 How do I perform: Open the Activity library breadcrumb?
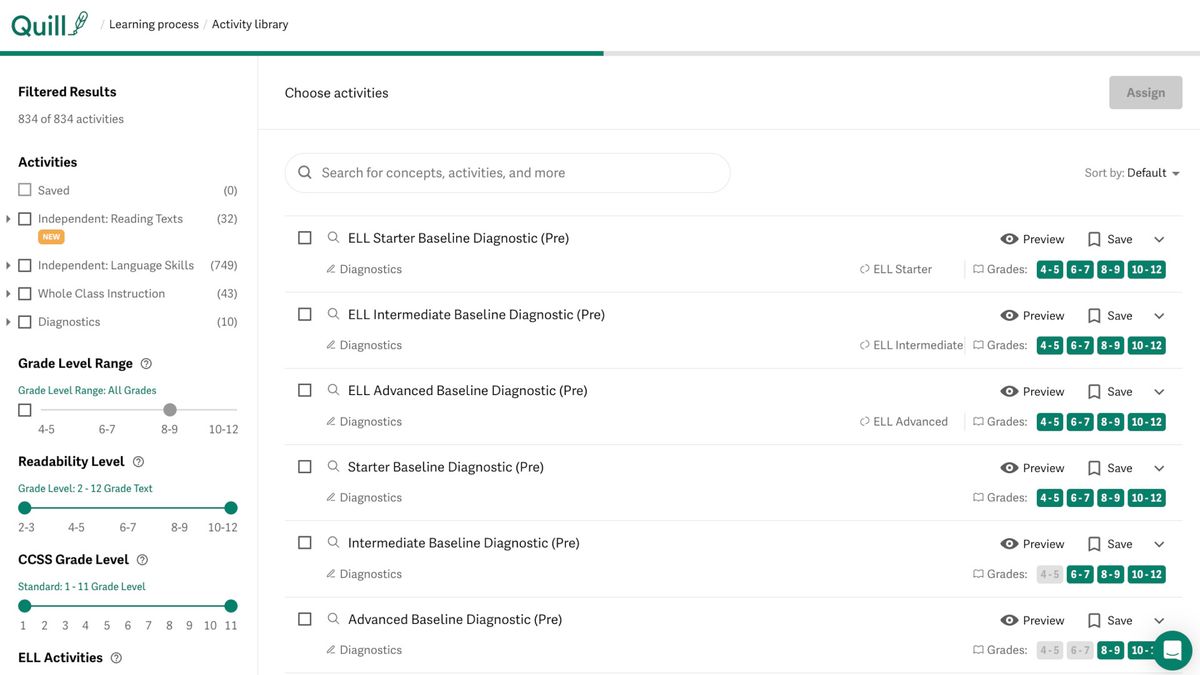point(250,25)
